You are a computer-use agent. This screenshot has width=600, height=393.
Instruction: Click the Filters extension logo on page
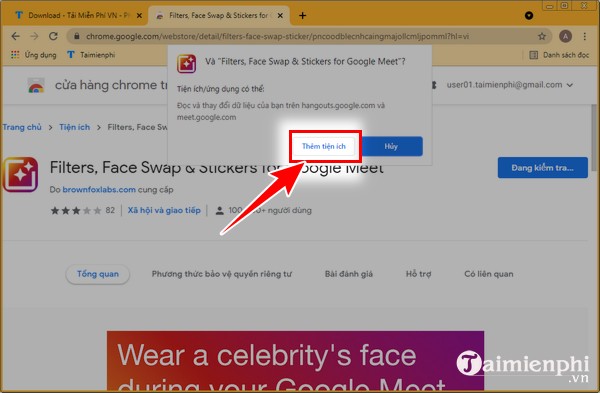click(x=20, y=174)
